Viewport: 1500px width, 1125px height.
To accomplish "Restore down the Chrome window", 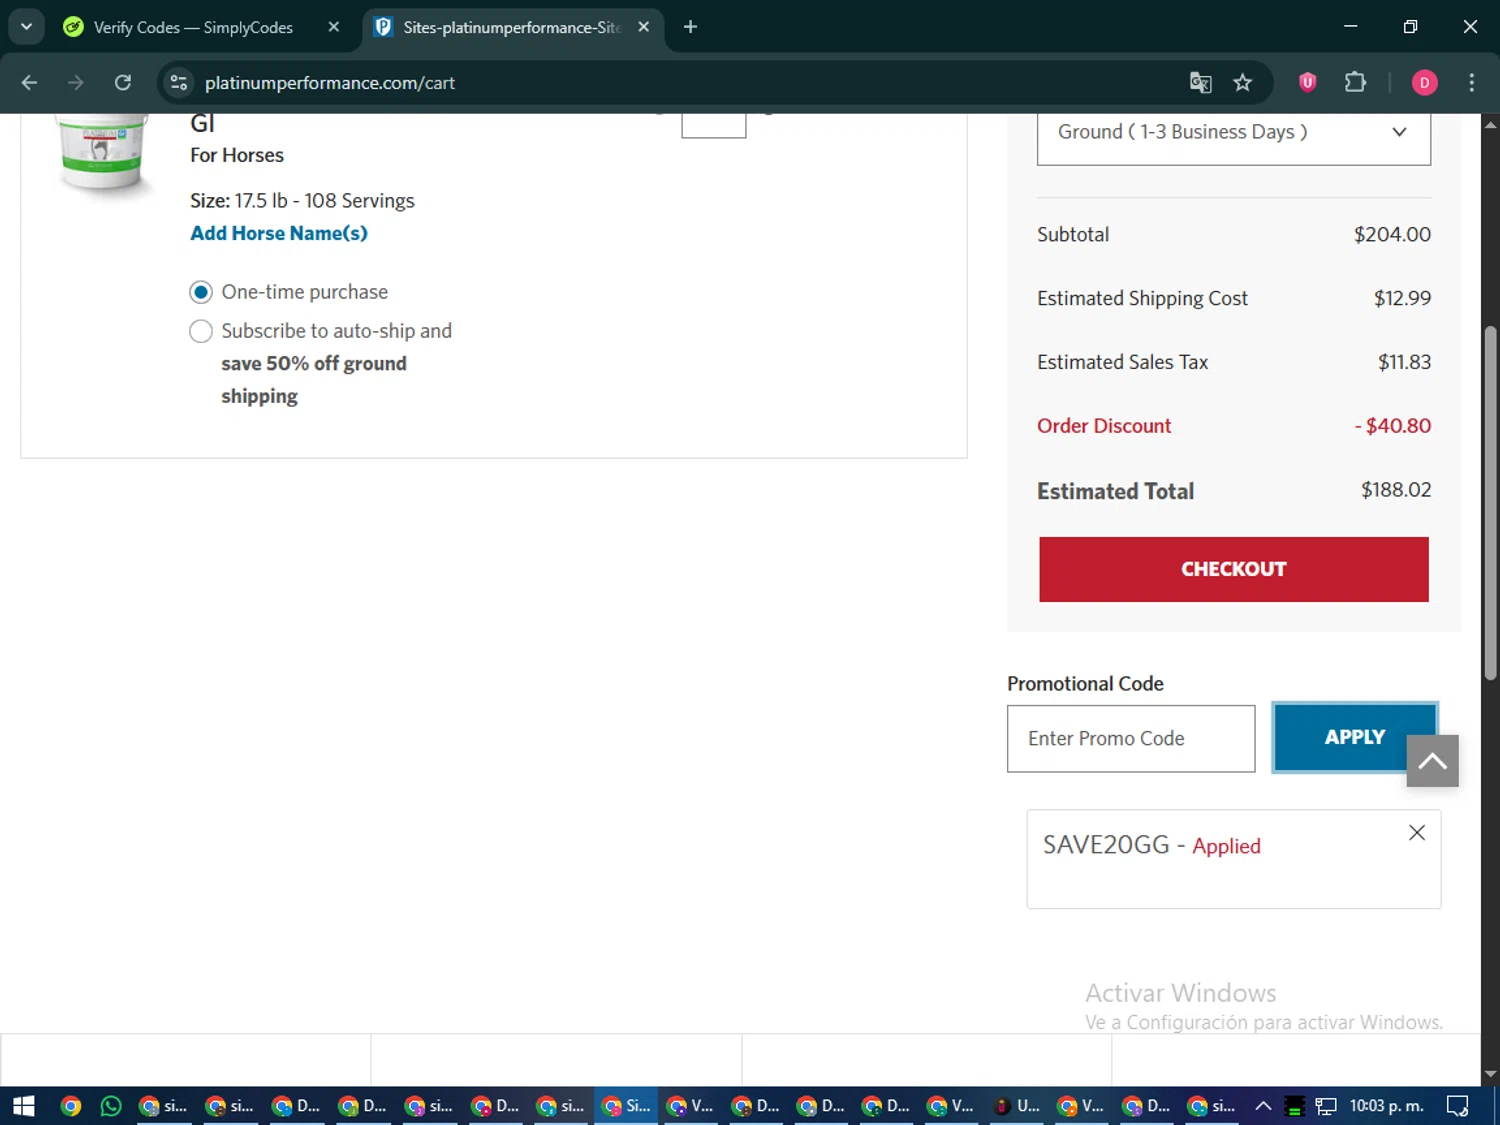I will tap(1410, 27).
